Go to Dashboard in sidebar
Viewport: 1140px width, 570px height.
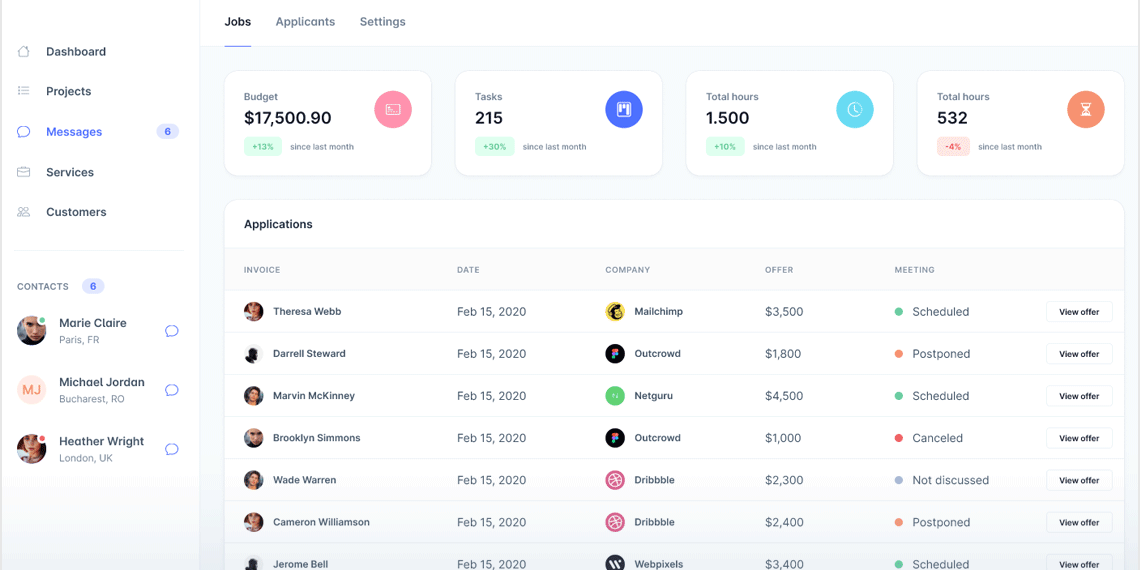coord(76,52)
